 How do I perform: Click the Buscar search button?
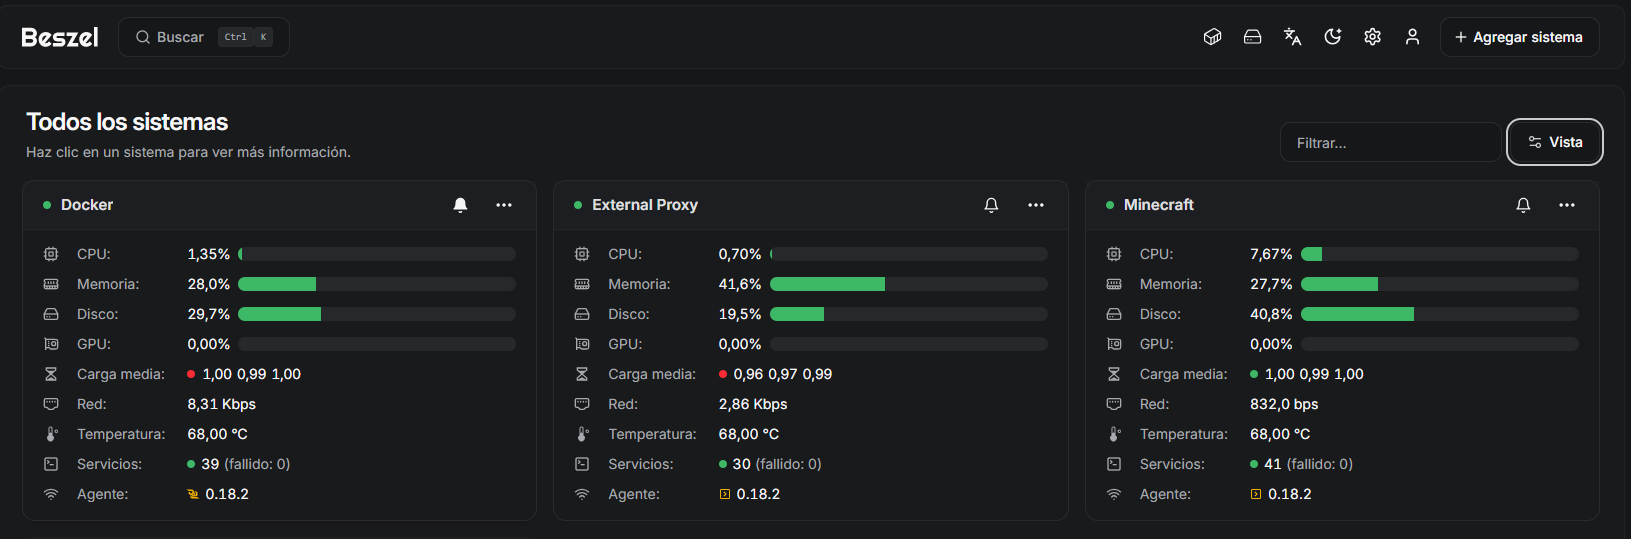click(x=204, y=37)
